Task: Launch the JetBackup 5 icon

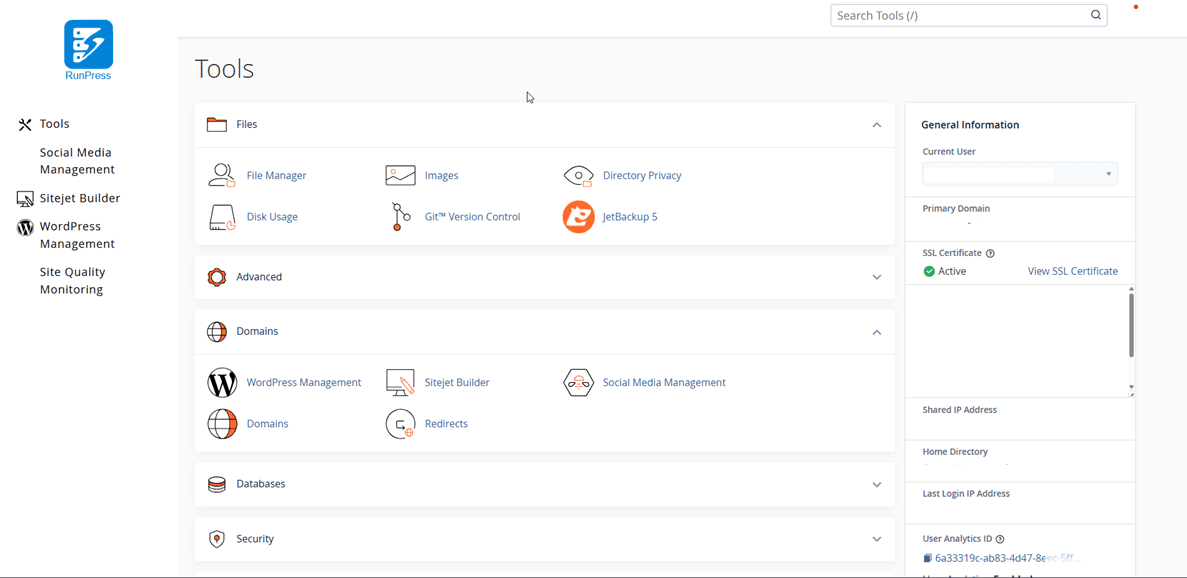Action: click(x=578, y=217)
